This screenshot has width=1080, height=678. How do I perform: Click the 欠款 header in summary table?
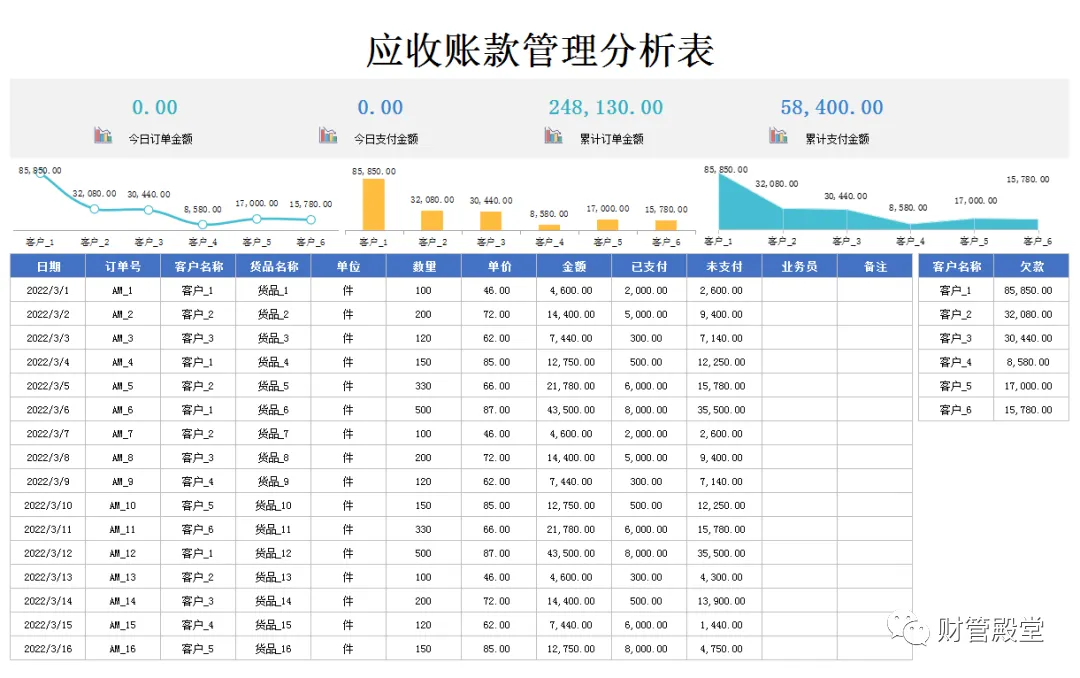1032,266
